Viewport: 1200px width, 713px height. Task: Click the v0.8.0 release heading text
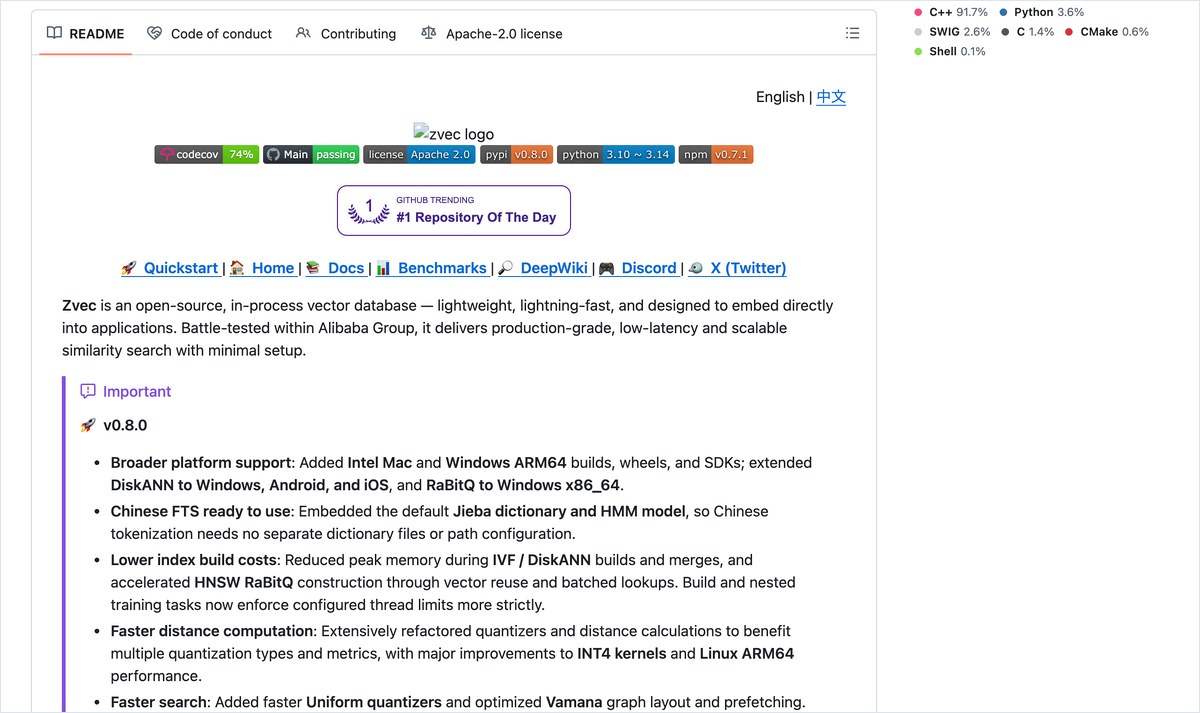tap(125, 425)
